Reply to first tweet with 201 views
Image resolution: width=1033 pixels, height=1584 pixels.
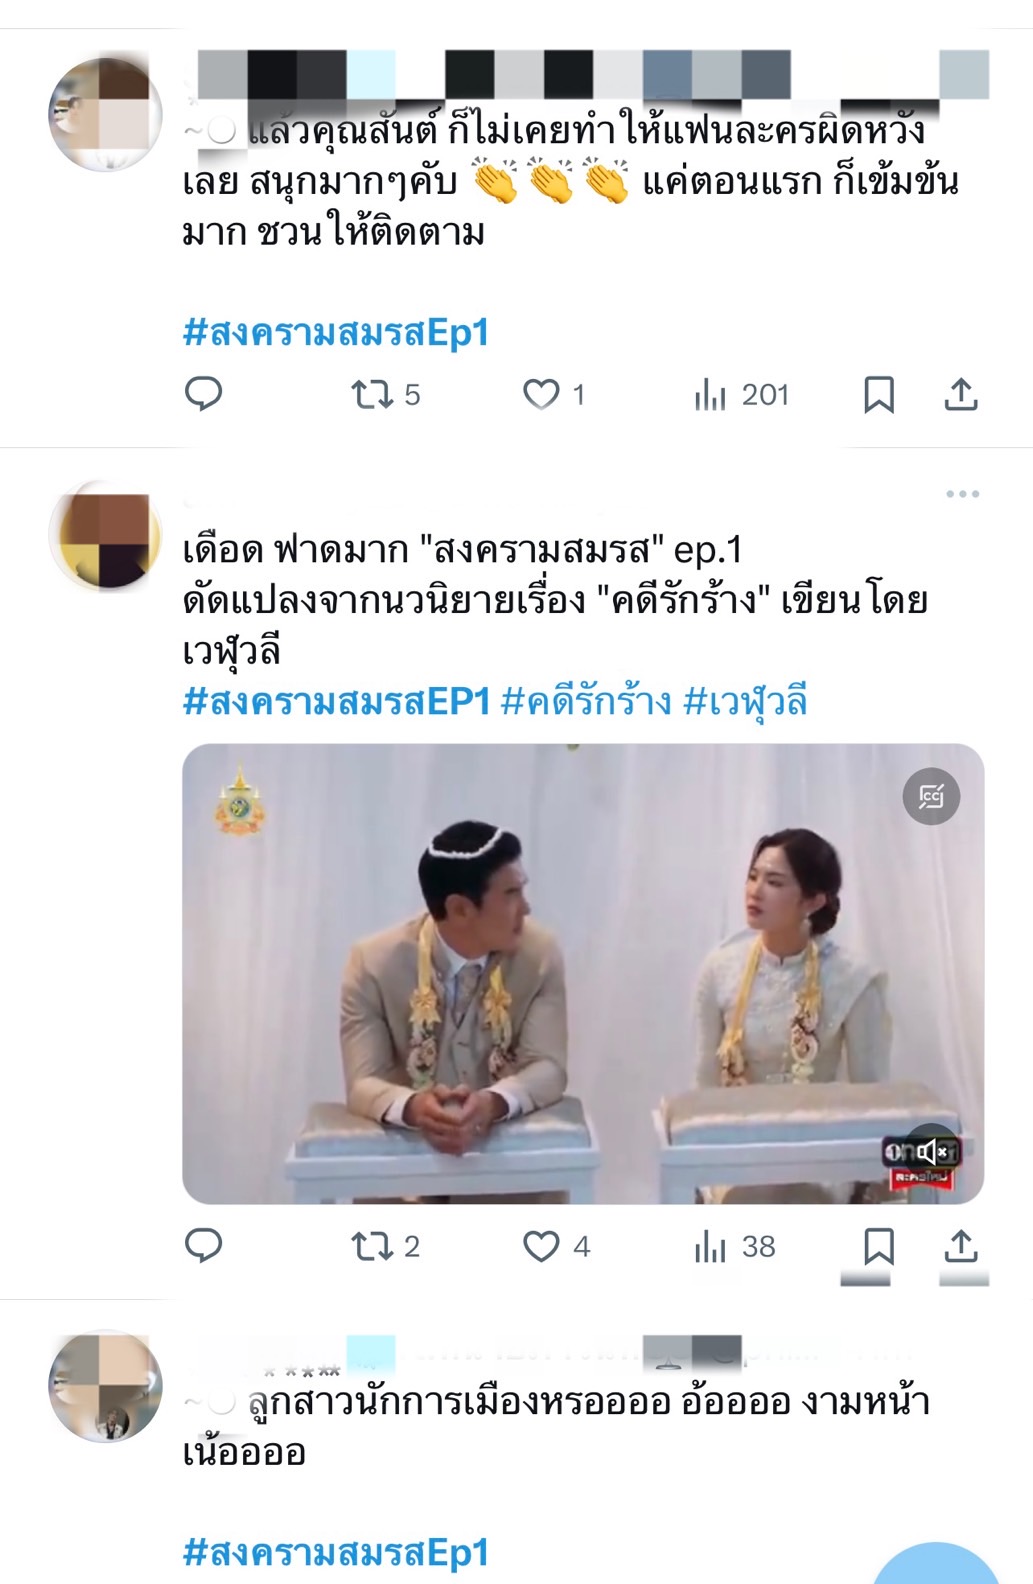click(204, 394)
